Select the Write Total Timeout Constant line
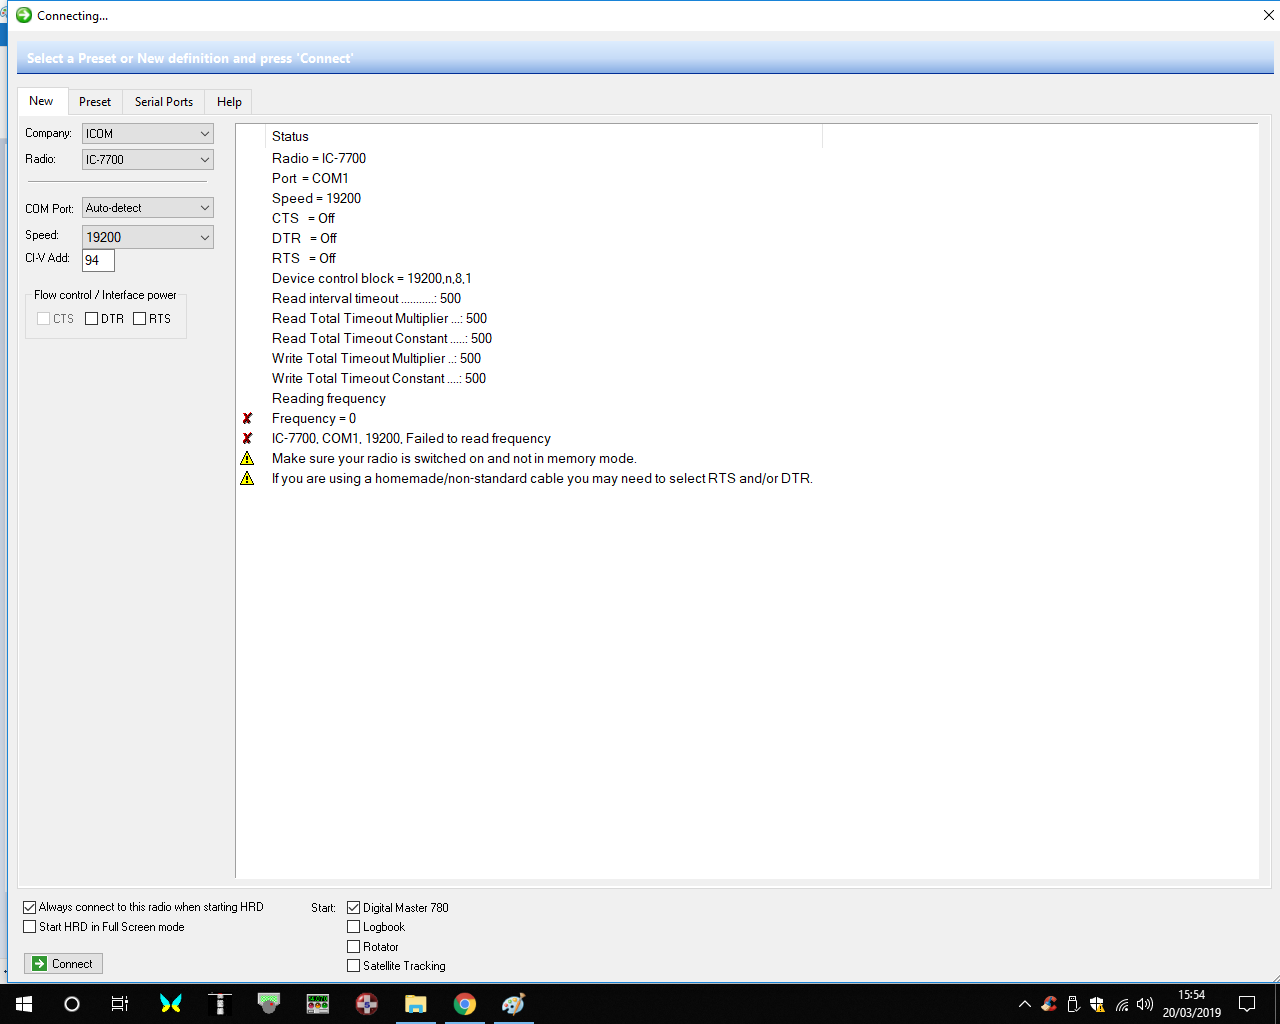 (x=379, y=378)
